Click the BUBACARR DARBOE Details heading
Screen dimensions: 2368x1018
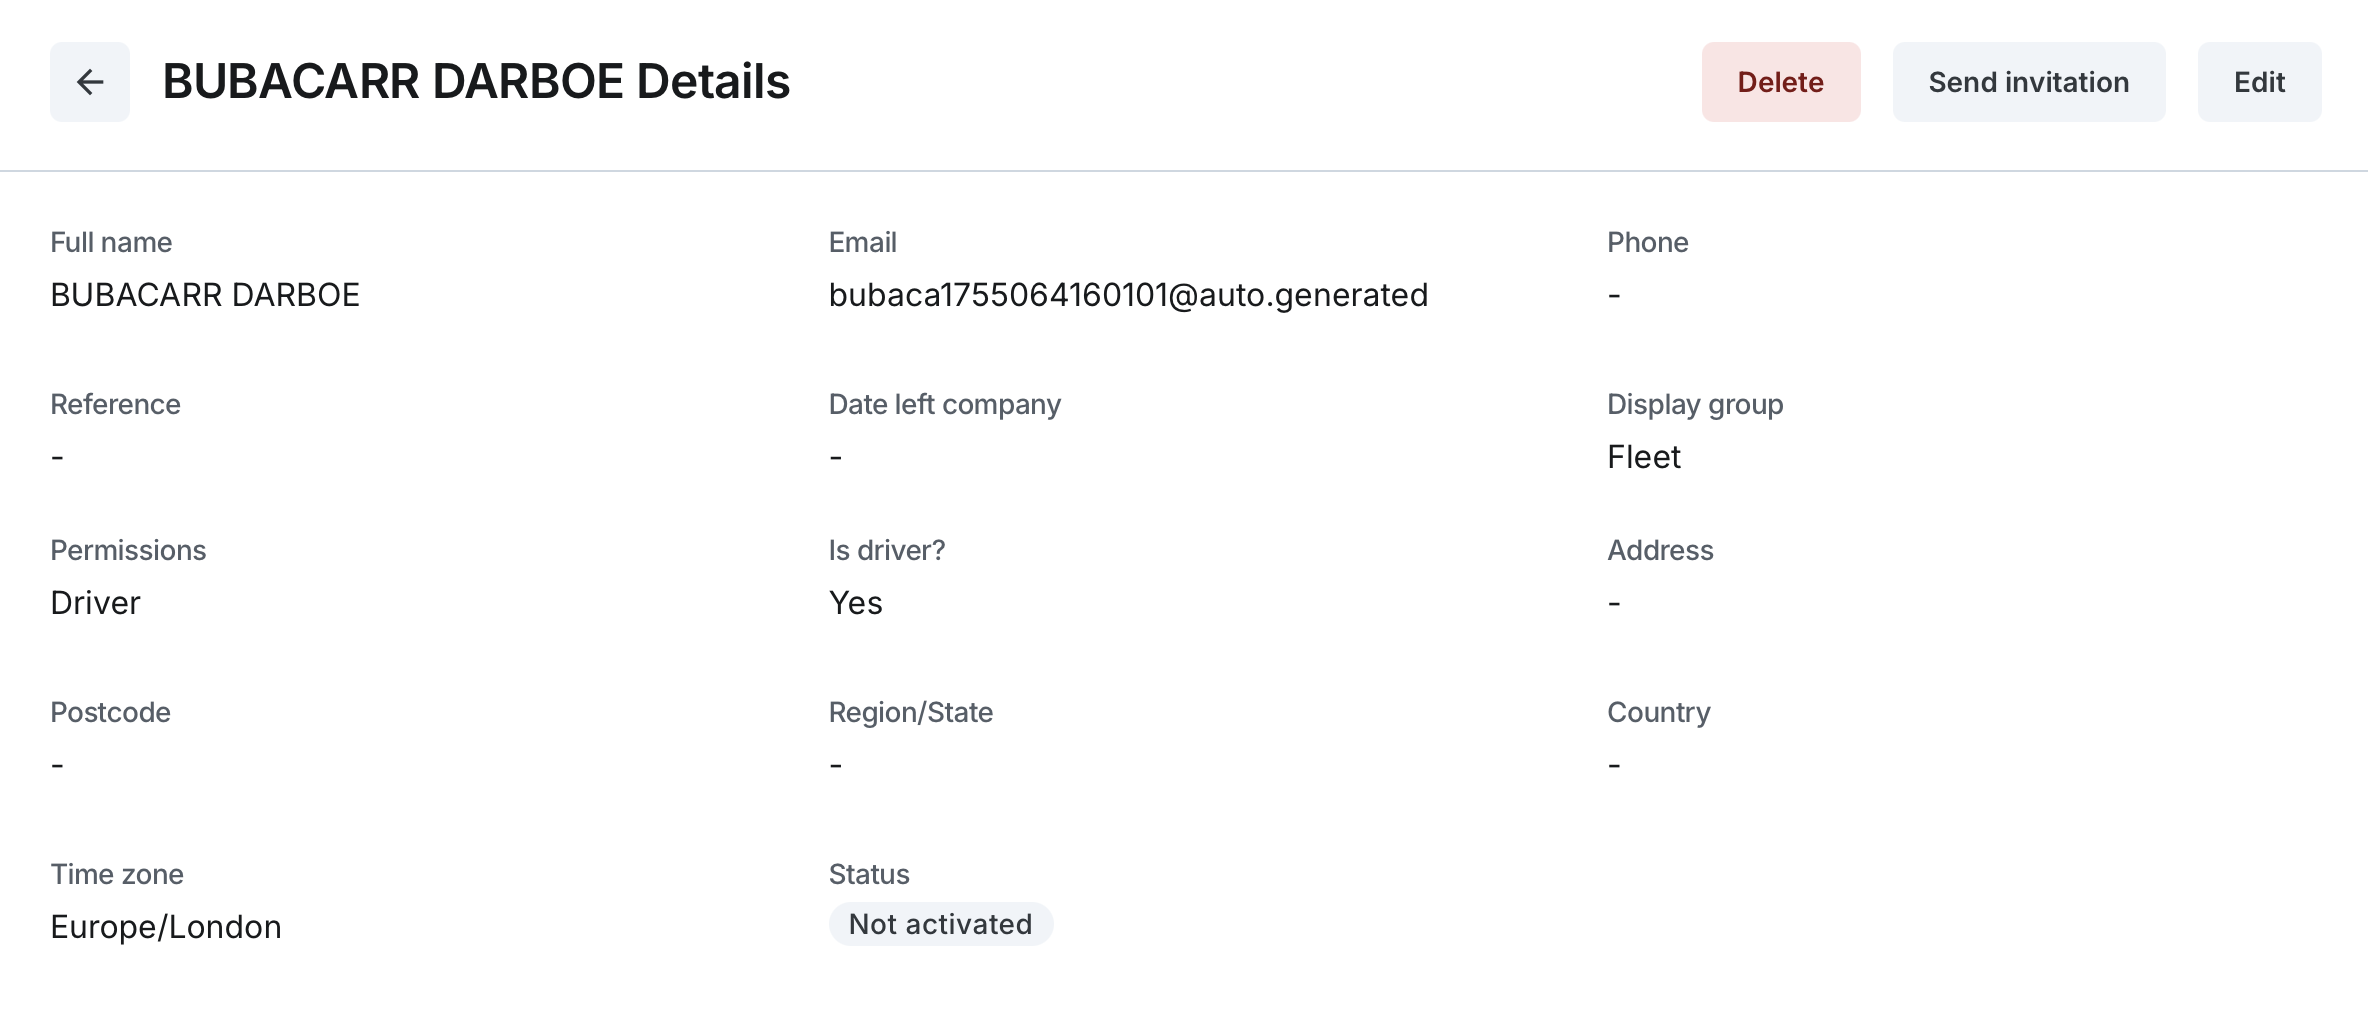[476, 82]
